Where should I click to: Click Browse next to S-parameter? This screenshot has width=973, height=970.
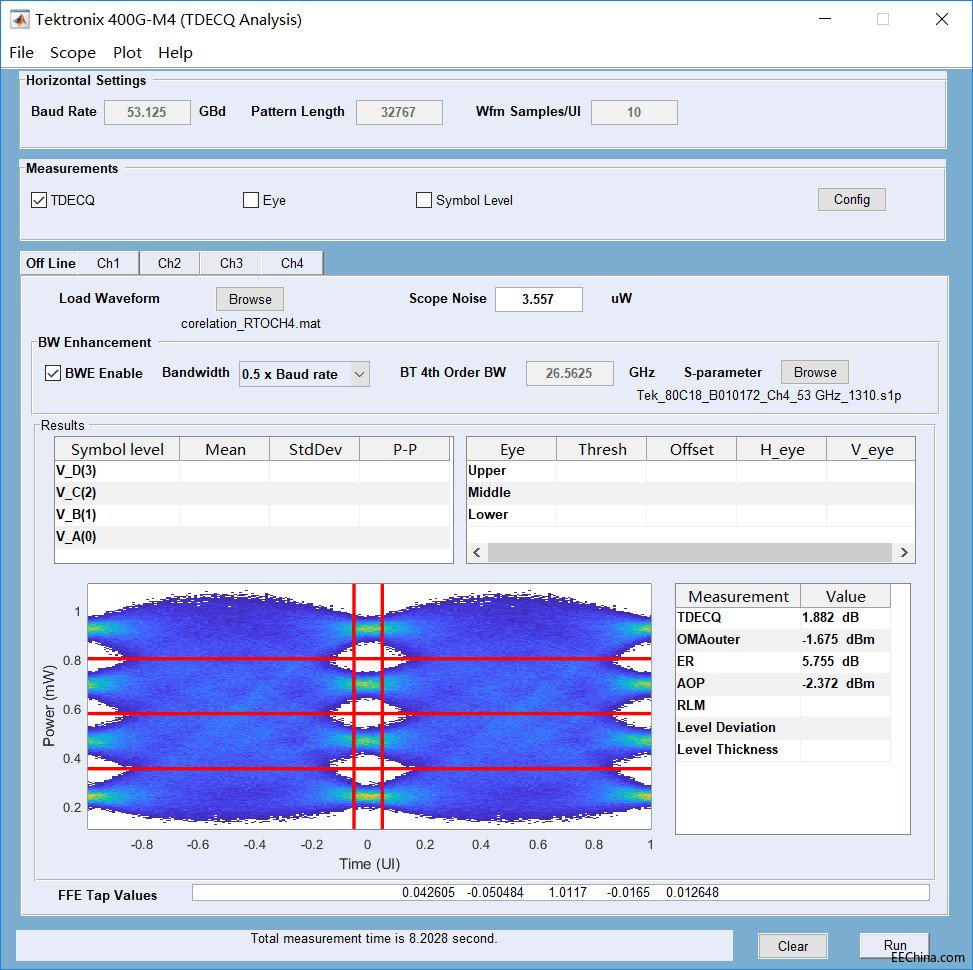coord(815,372)
